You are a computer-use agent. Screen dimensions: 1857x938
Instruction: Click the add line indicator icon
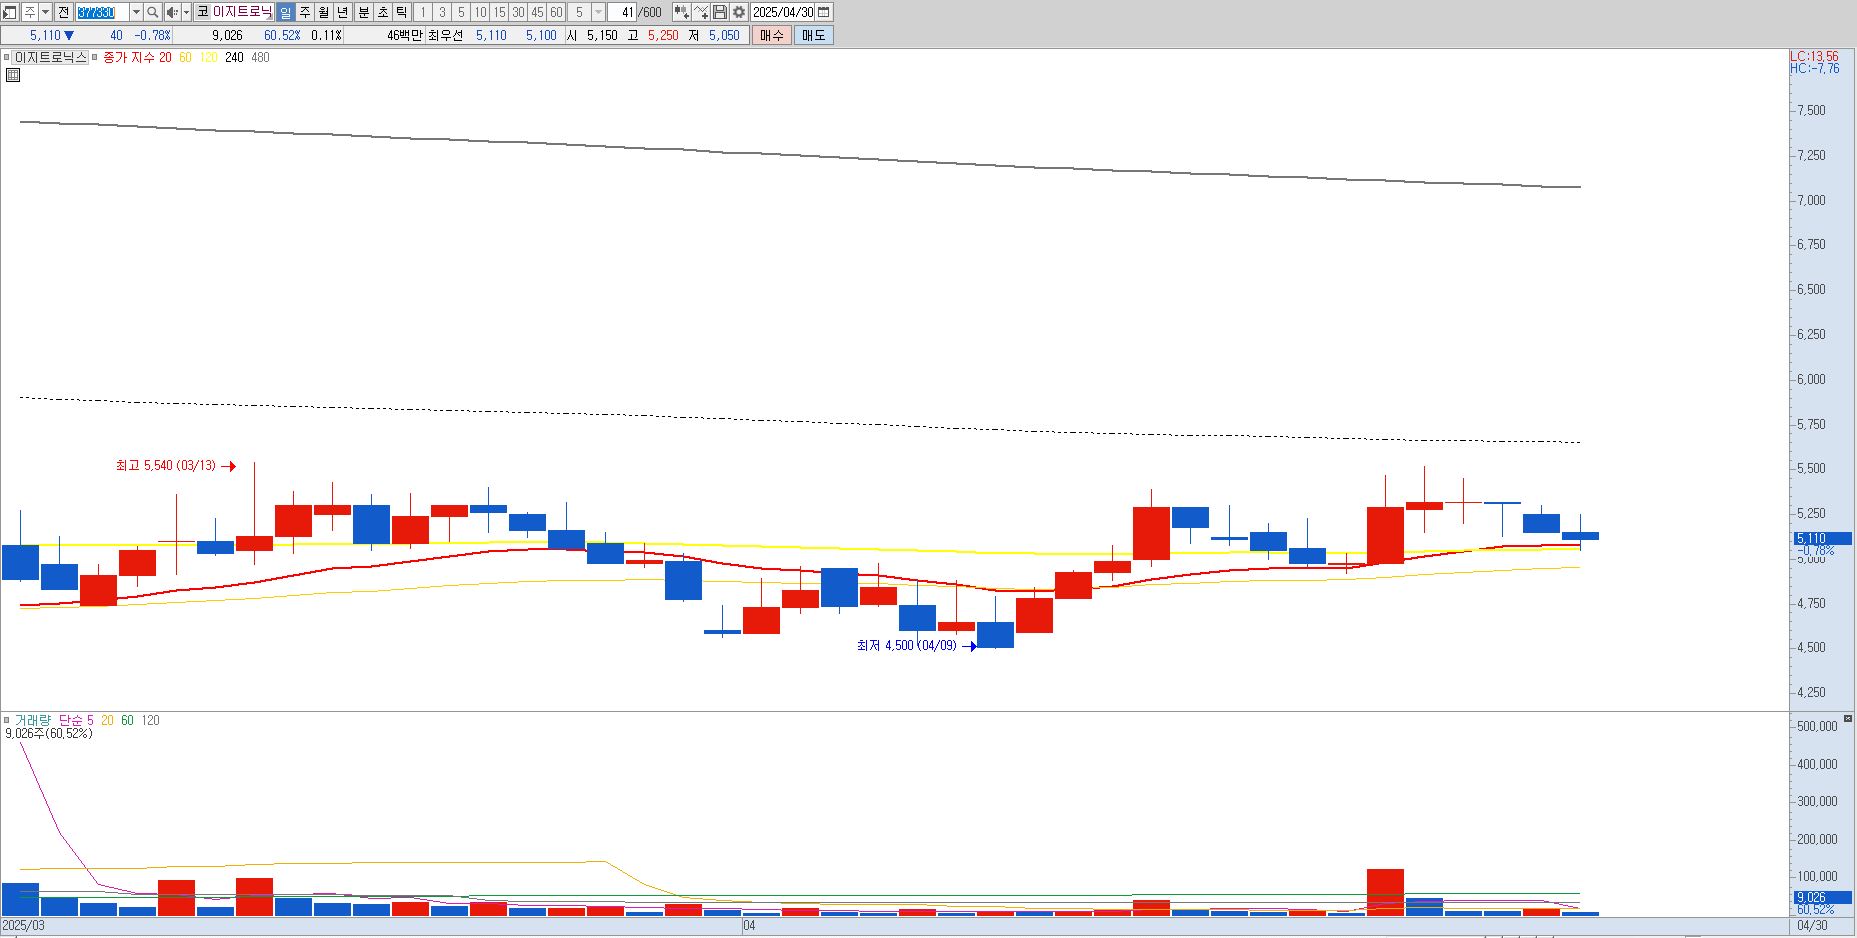(701, 12)
